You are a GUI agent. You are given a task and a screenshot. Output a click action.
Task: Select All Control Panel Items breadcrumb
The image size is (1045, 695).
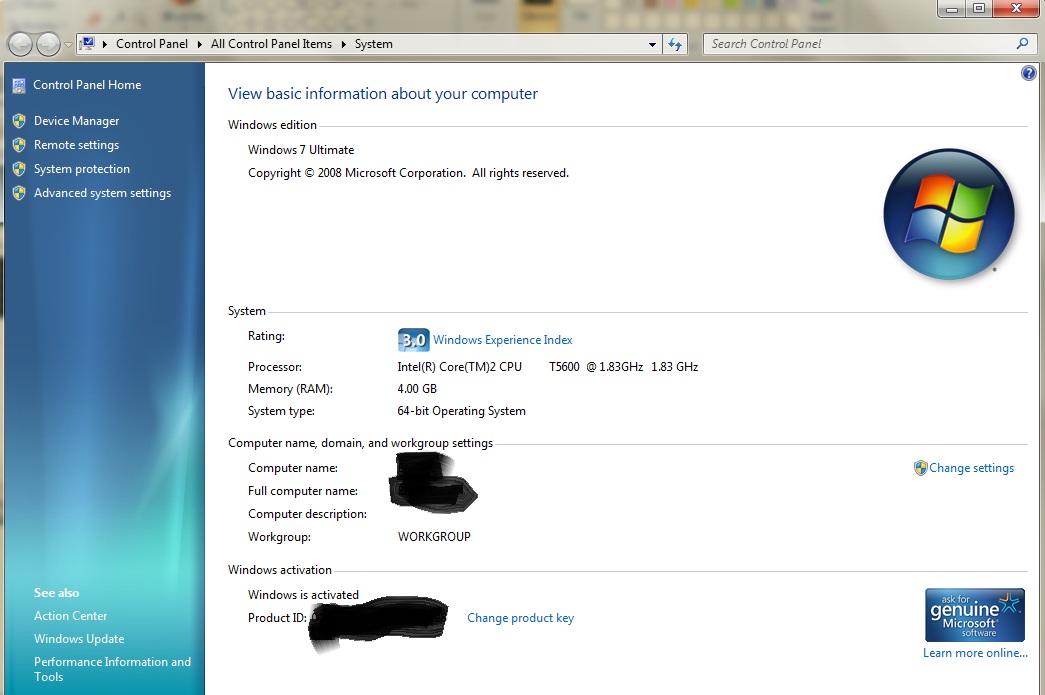coord(271,44)
